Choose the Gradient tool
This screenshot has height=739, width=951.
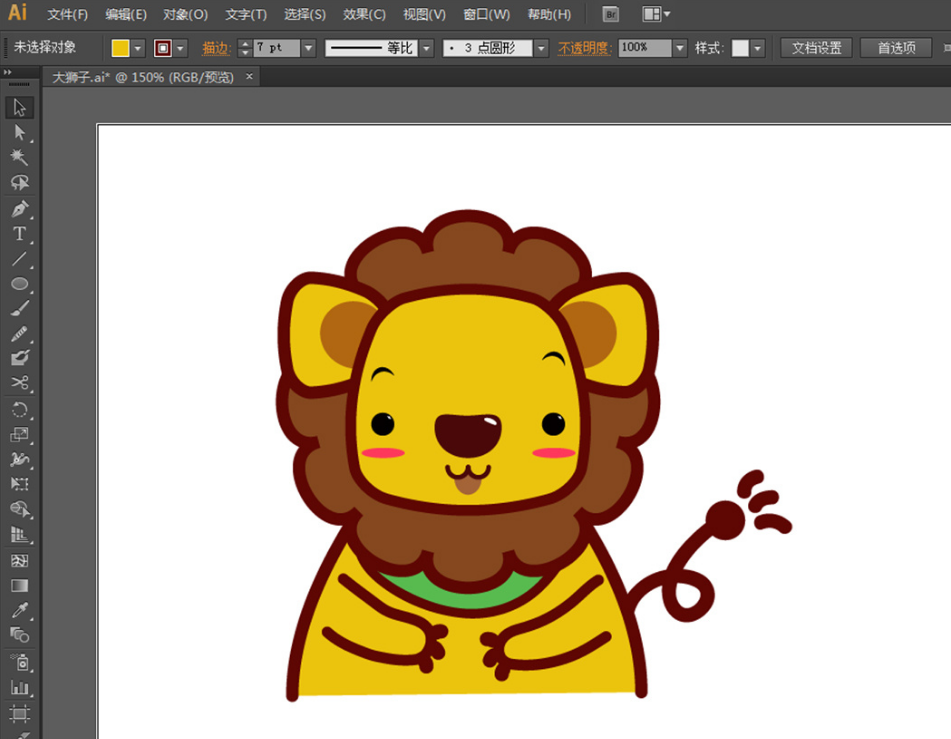coord(19,585)
